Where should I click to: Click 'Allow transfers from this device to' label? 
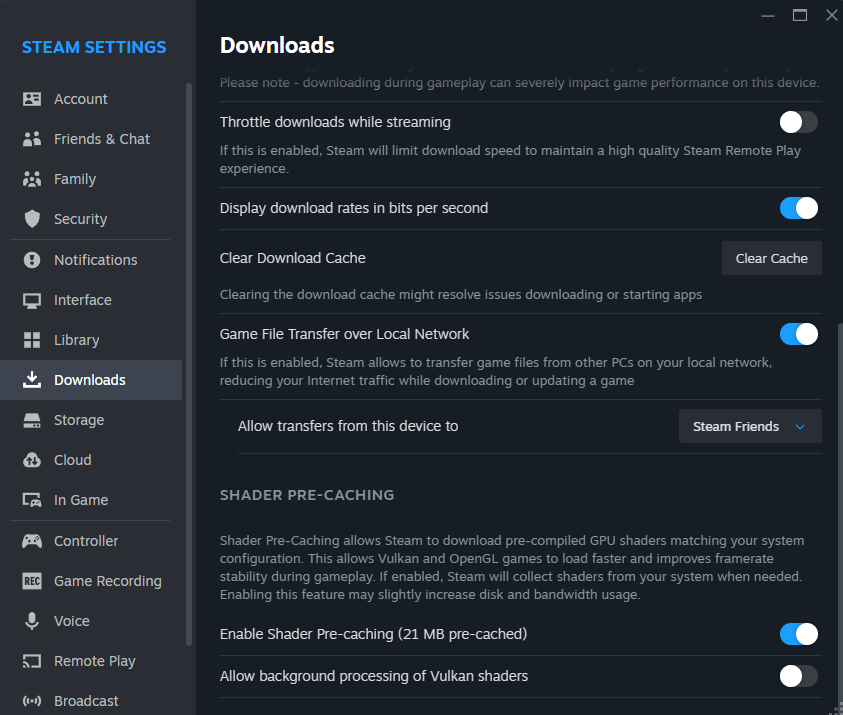(348, 426)
